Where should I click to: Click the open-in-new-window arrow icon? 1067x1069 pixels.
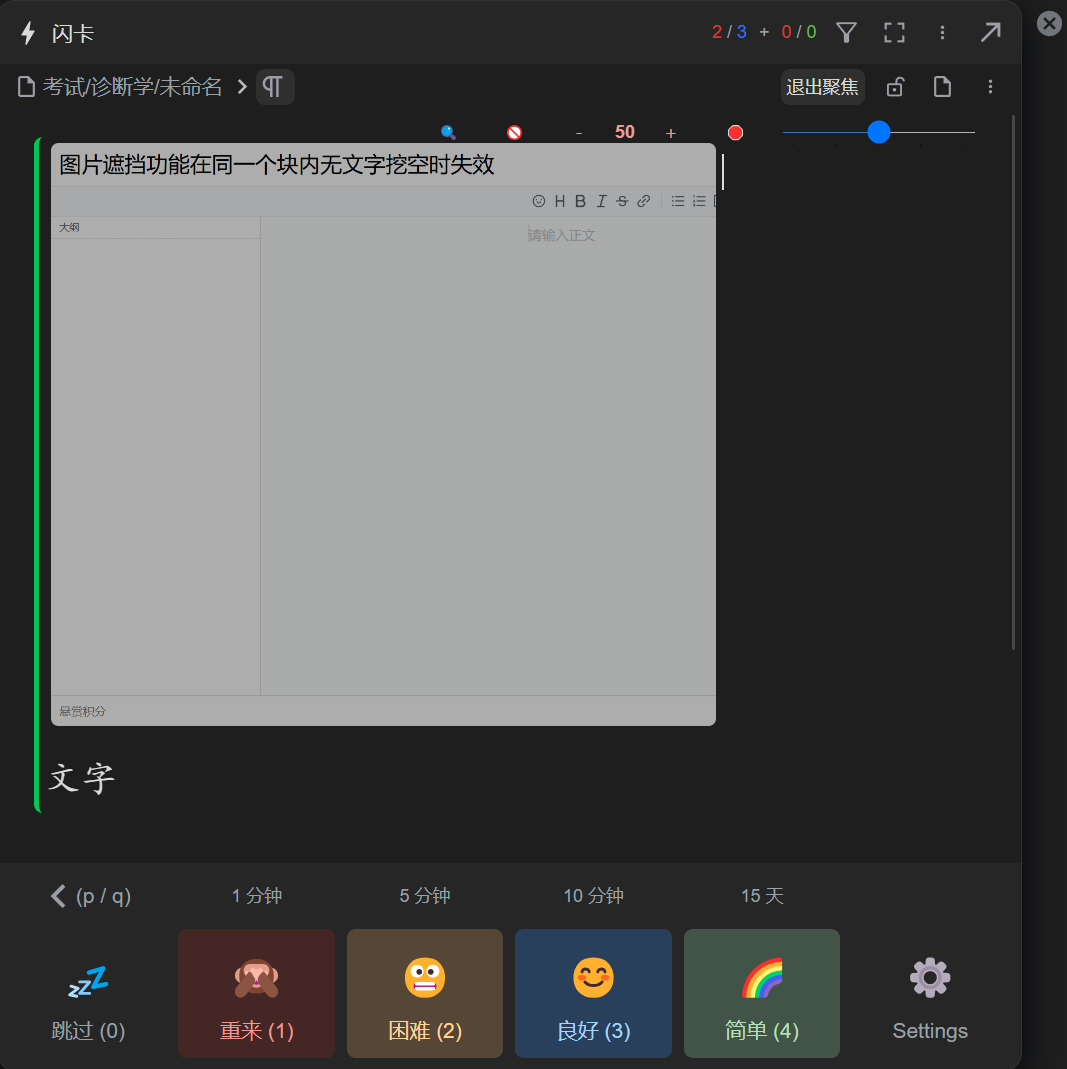[x=991, y=32]
